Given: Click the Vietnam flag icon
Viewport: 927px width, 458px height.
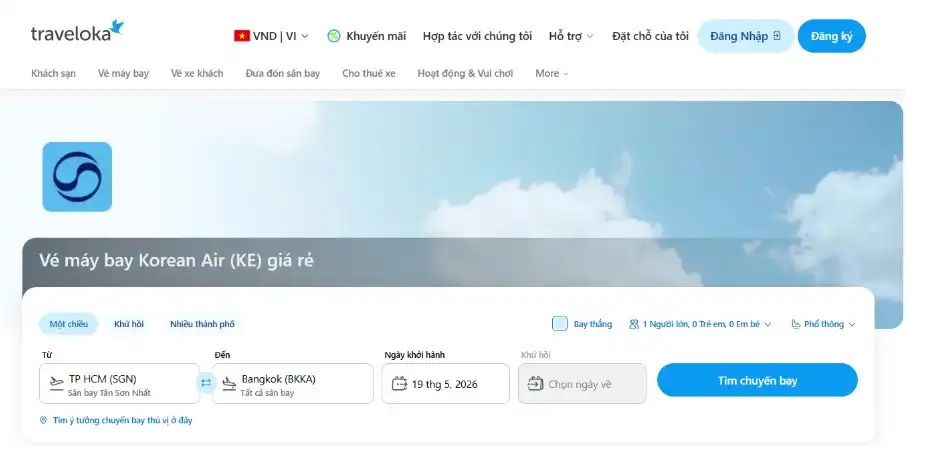Looking at the screenshot, I should coord(242,36).
